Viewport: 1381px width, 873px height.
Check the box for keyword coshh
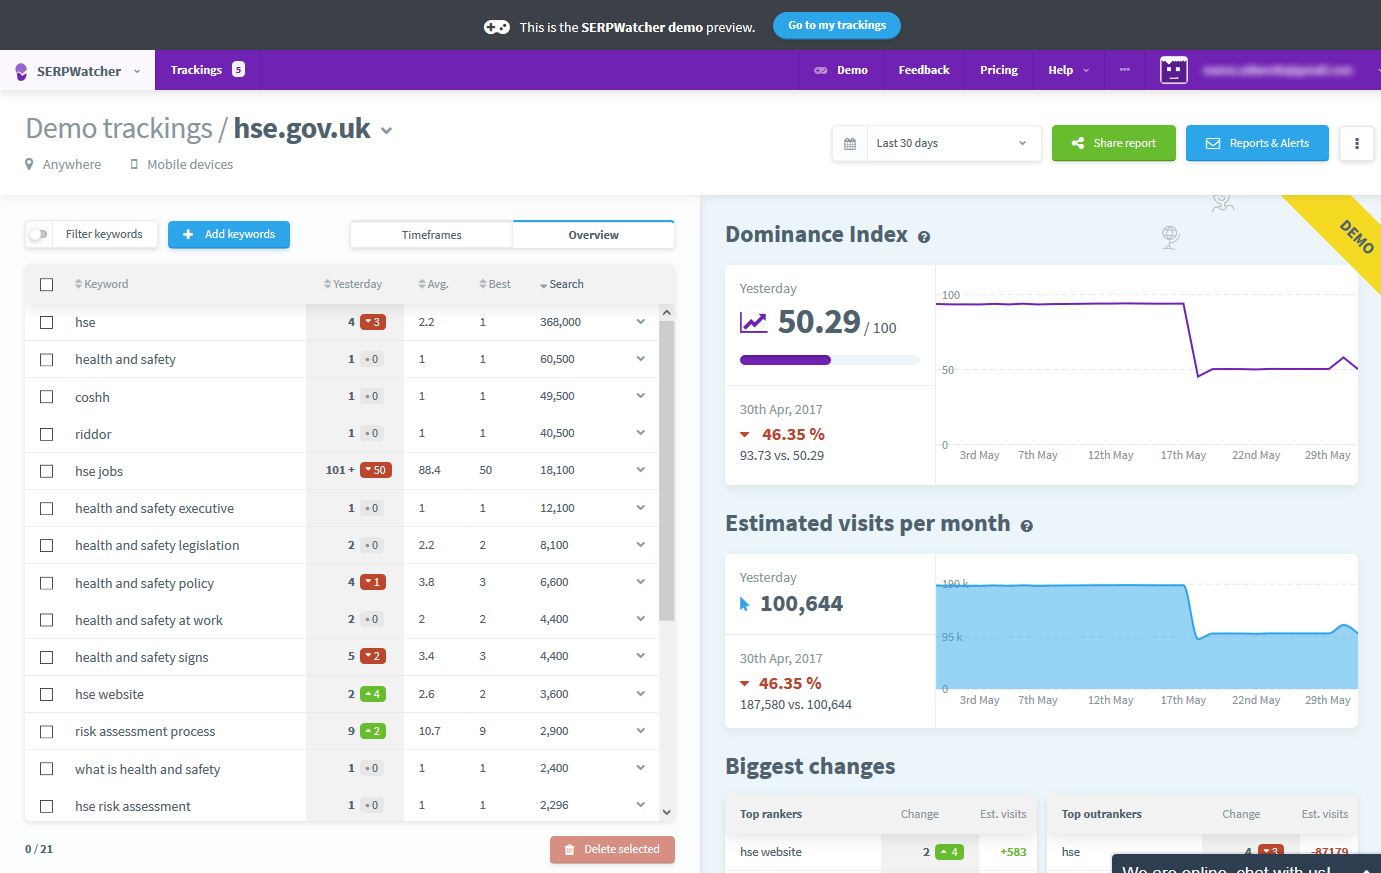[46, 397]
